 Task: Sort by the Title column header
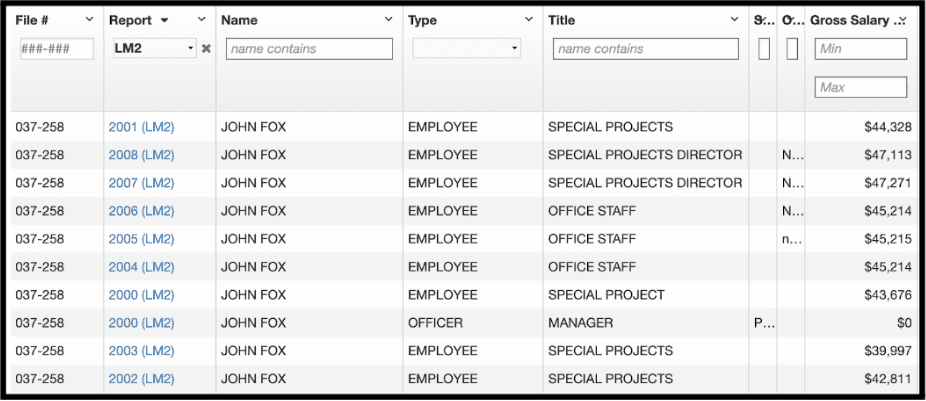(x=562, y=20)
